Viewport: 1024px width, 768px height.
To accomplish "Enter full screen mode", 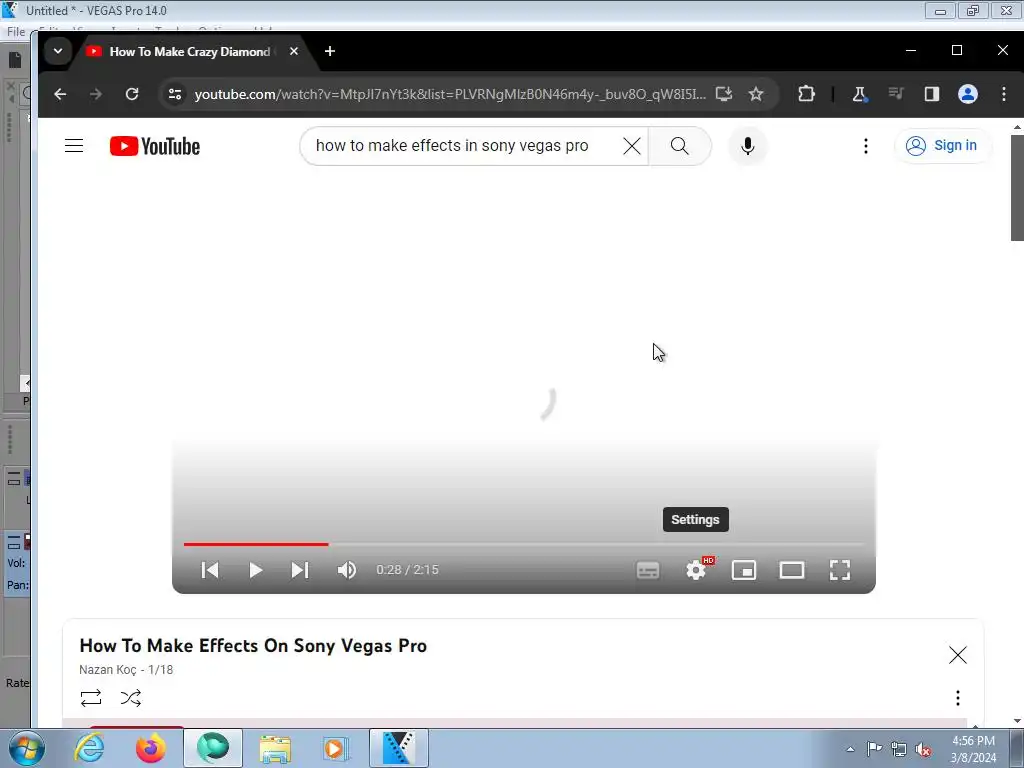I will [x=840, y=570].
